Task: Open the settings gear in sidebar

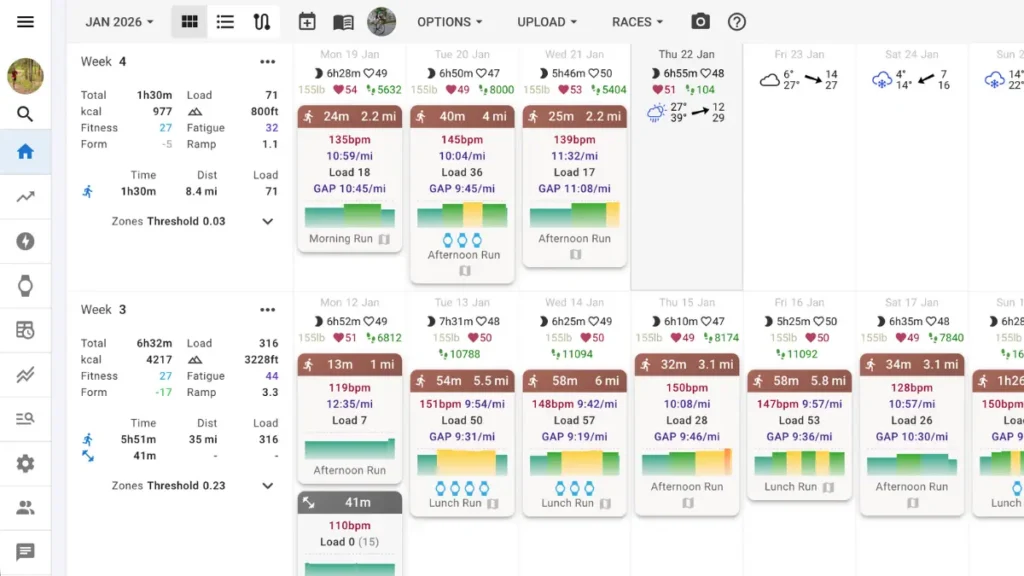Action: coord(25,463)
